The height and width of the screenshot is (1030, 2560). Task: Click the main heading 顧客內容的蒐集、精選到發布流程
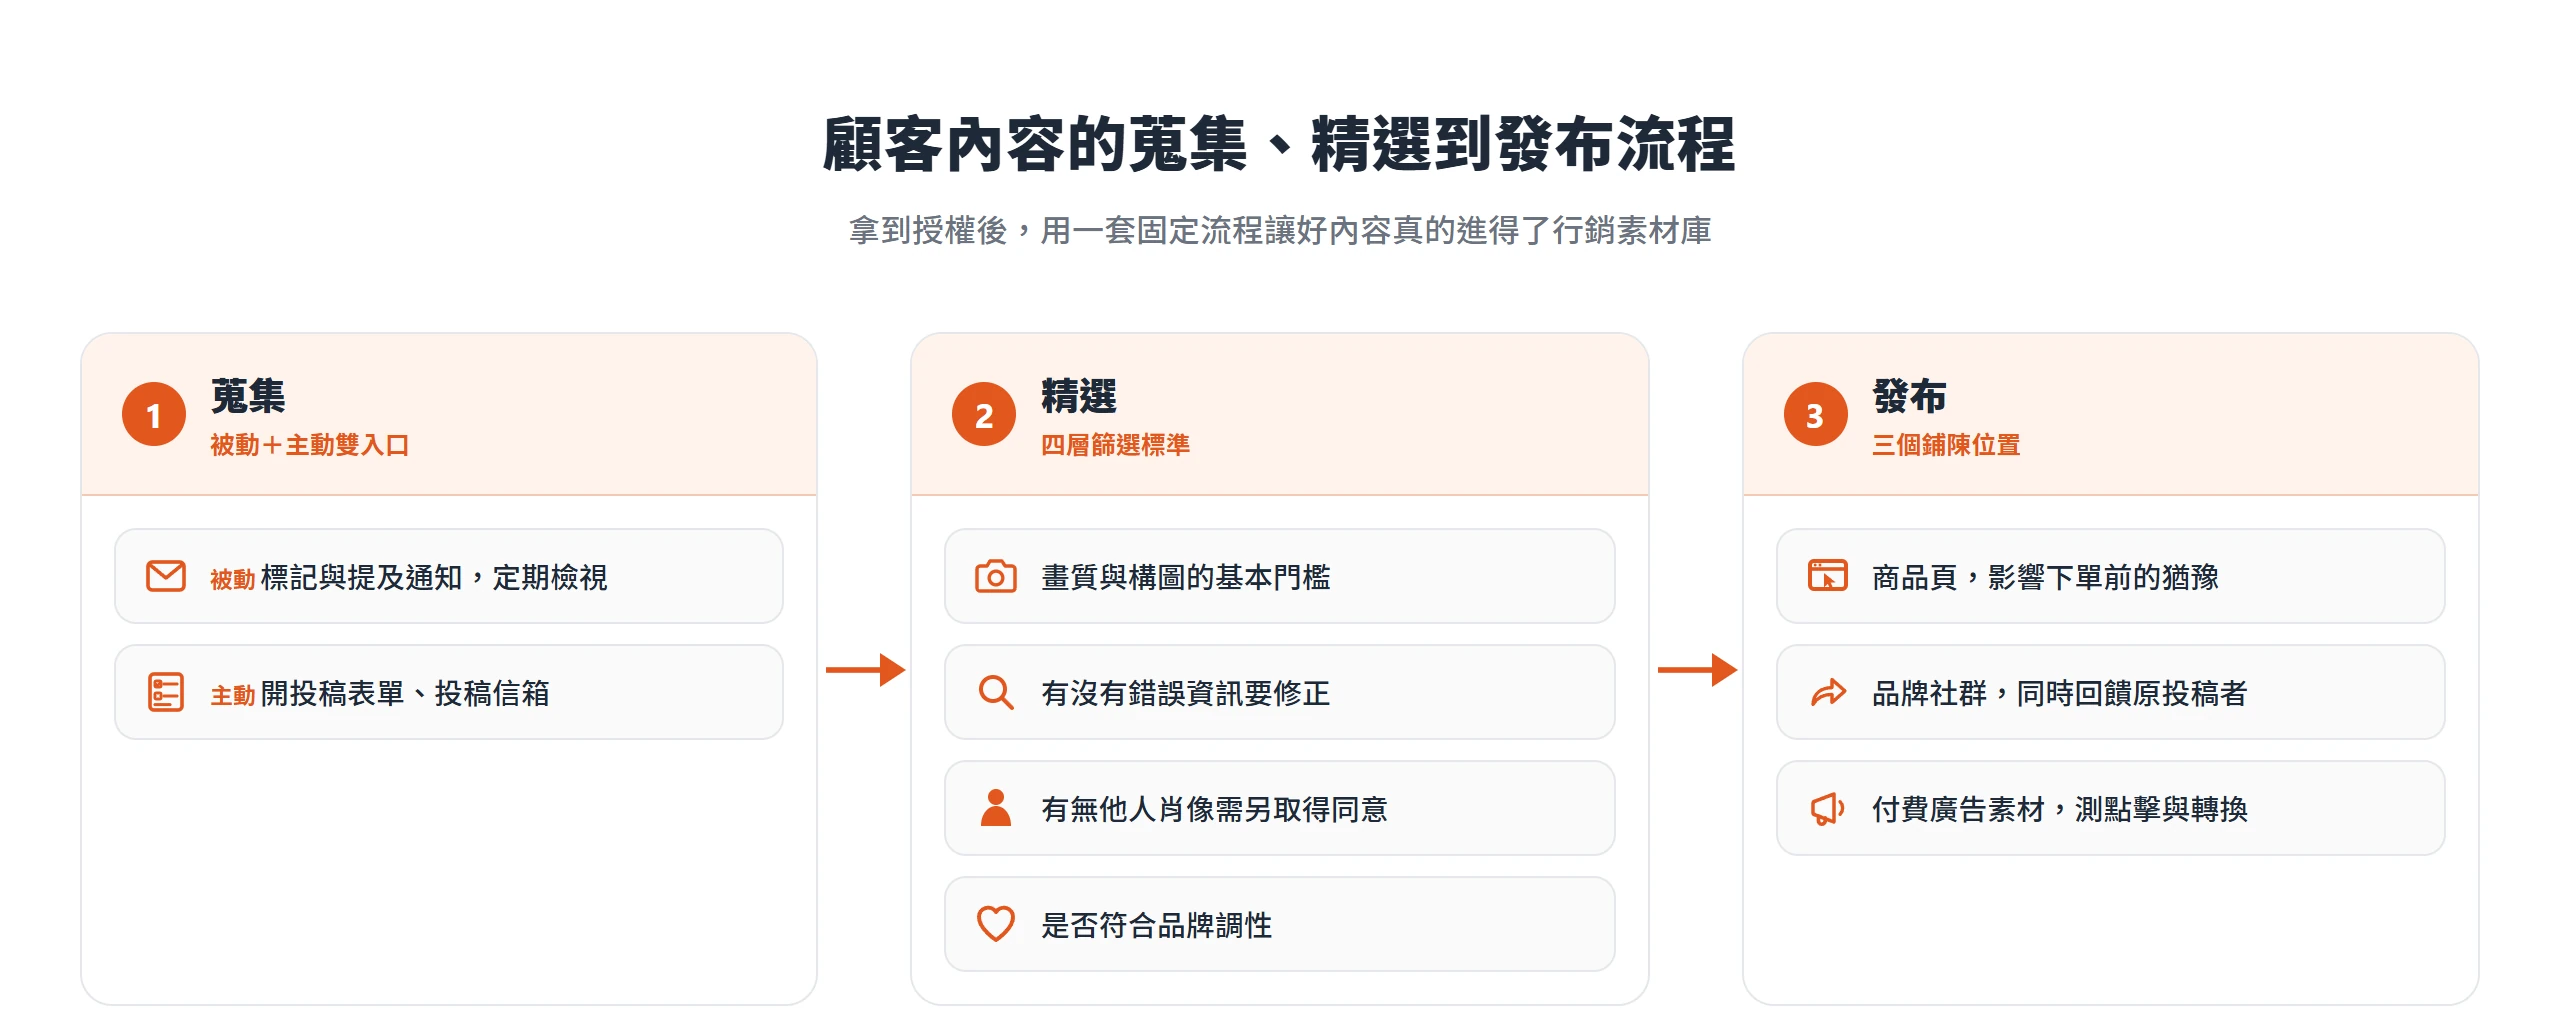click(1279, 145)
